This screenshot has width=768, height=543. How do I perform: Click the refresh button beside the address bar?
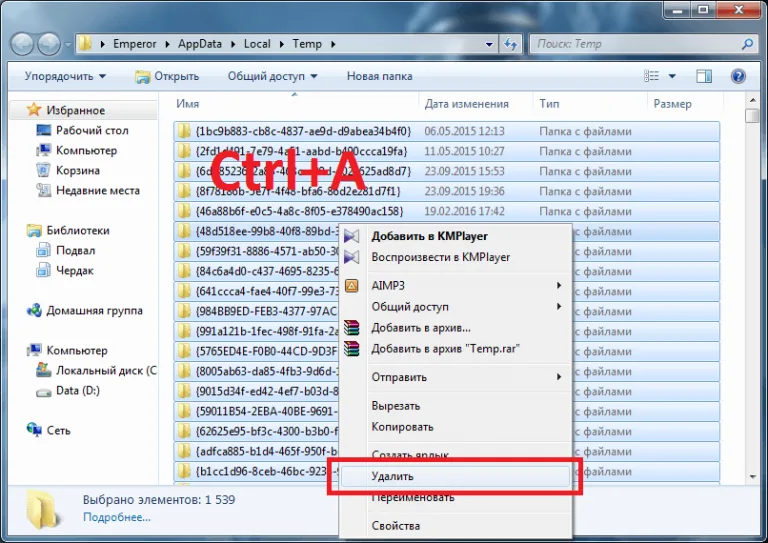(x=510, y=44)
